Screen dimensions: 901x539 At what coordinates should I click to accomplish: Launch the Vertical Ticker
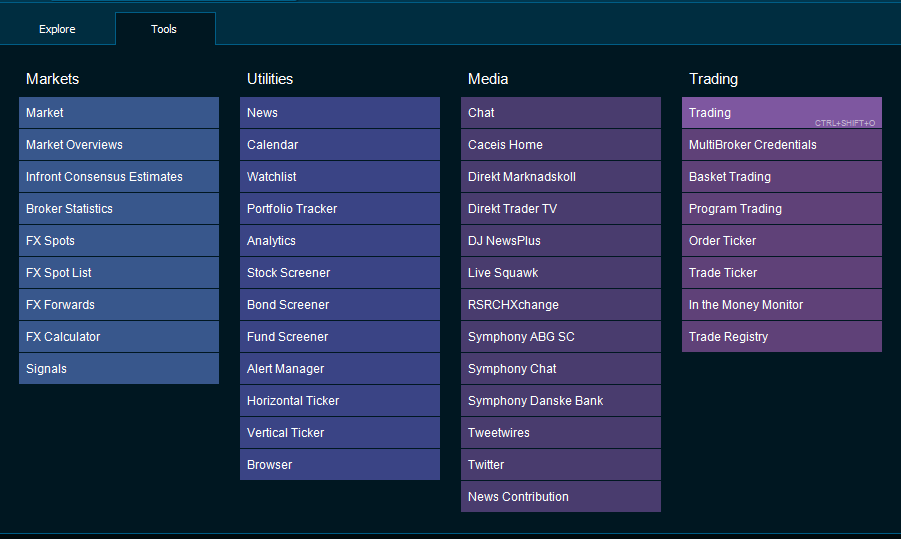click(x=340, y=433)
